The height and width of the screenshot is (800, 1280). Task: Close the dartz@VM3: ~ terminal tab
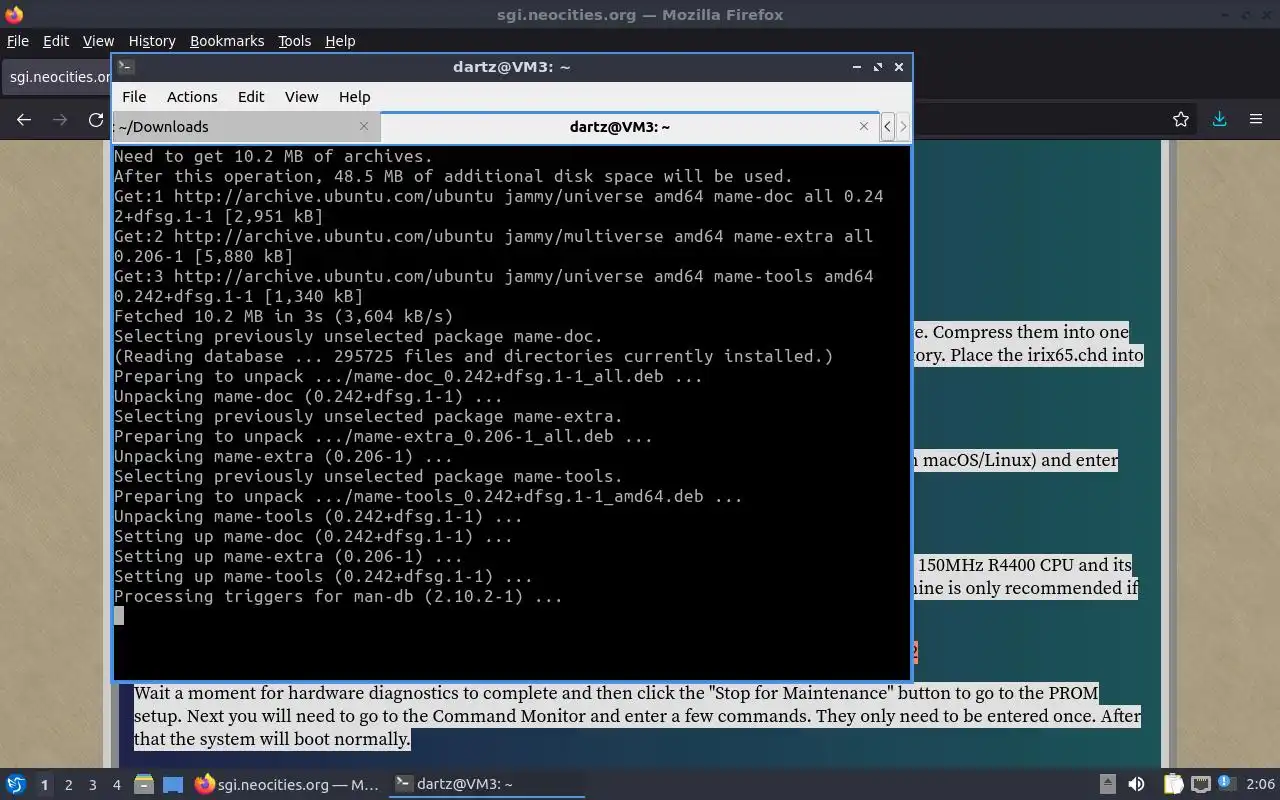tap(864, 126)
